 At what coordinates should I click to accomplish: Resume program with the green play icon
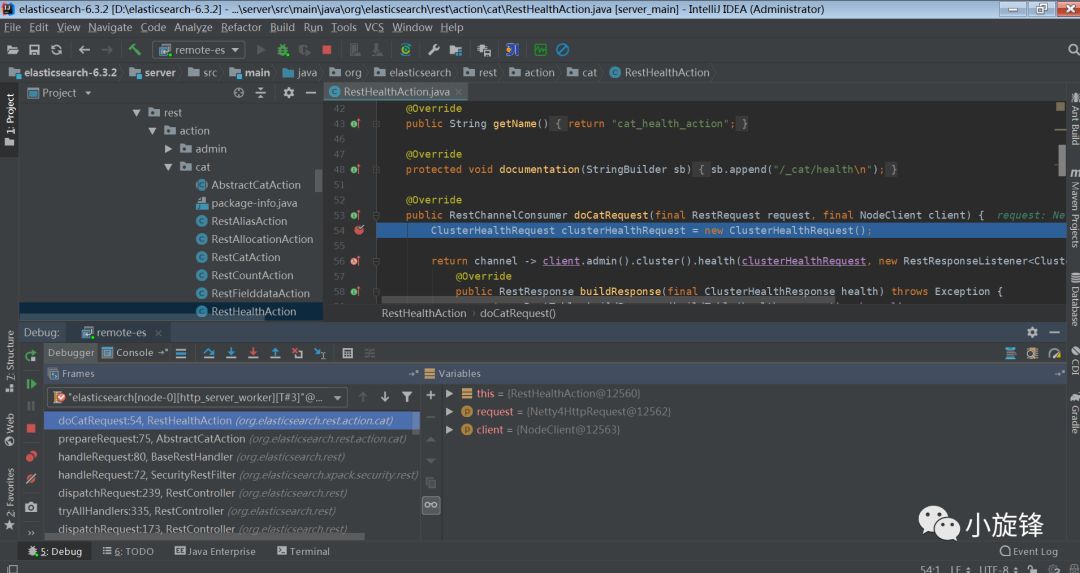[x=31, y=384]
